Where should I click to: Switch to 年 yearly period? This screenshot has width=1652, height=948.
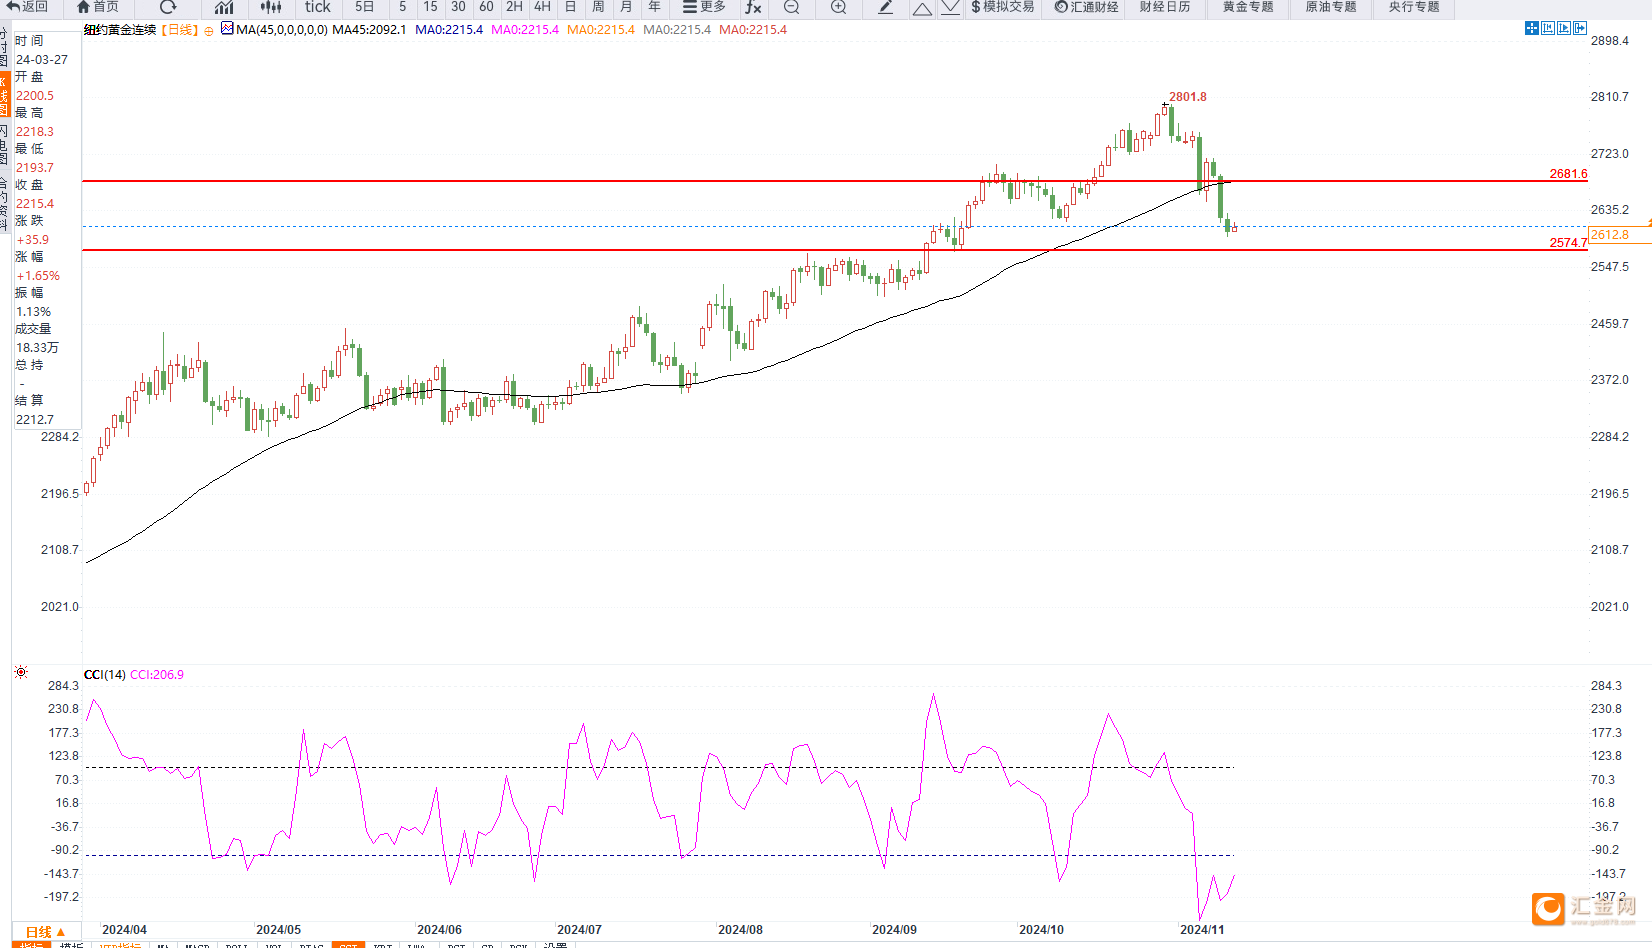[654, 7]
